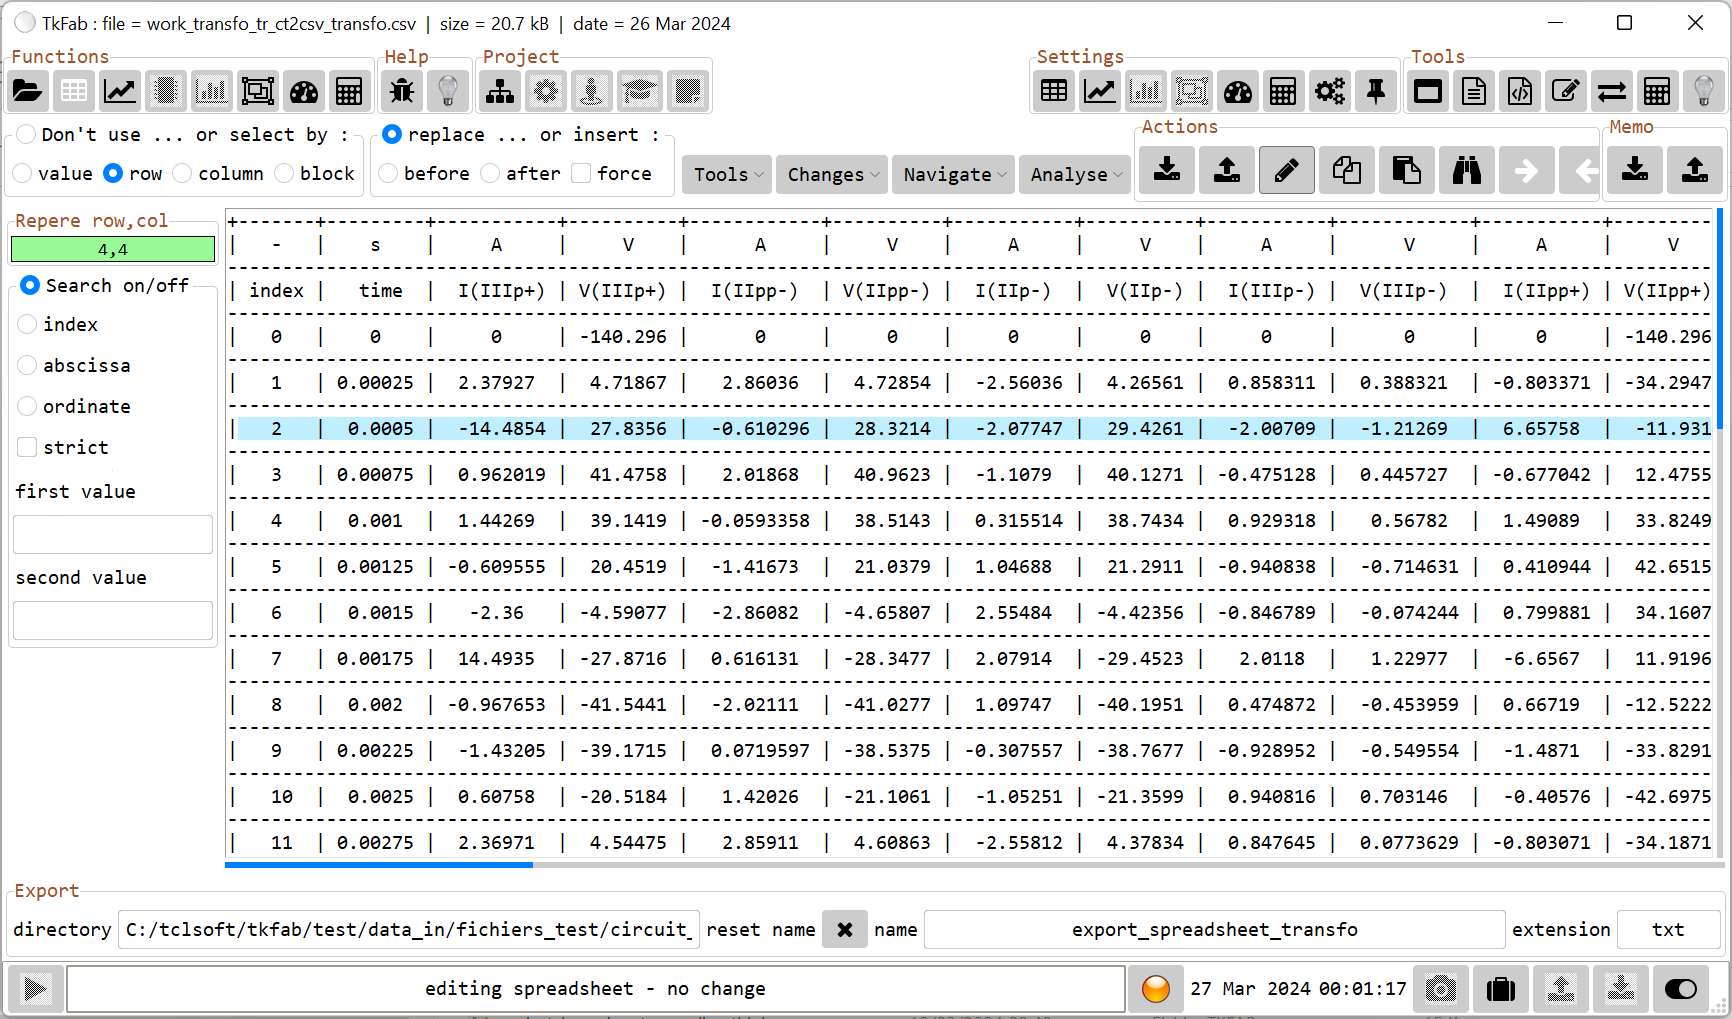Click the export name field
Viewport: 1732px width, 1019px height.
coord(1215,930)
